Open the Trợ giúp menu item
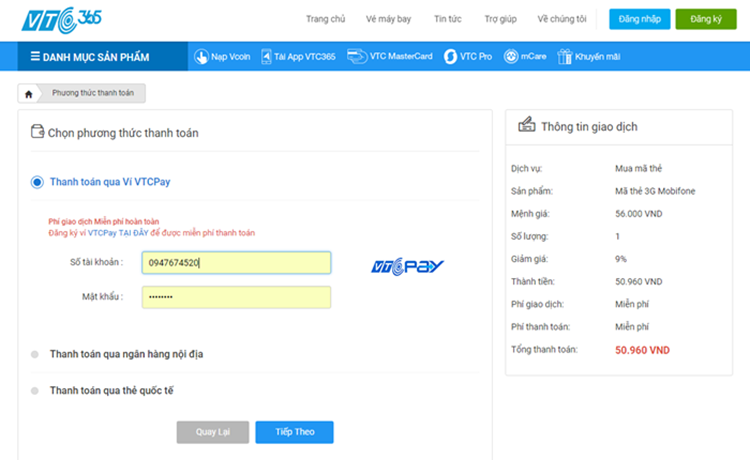The height and width of the screenshot is (460, 750). (500, 19)
